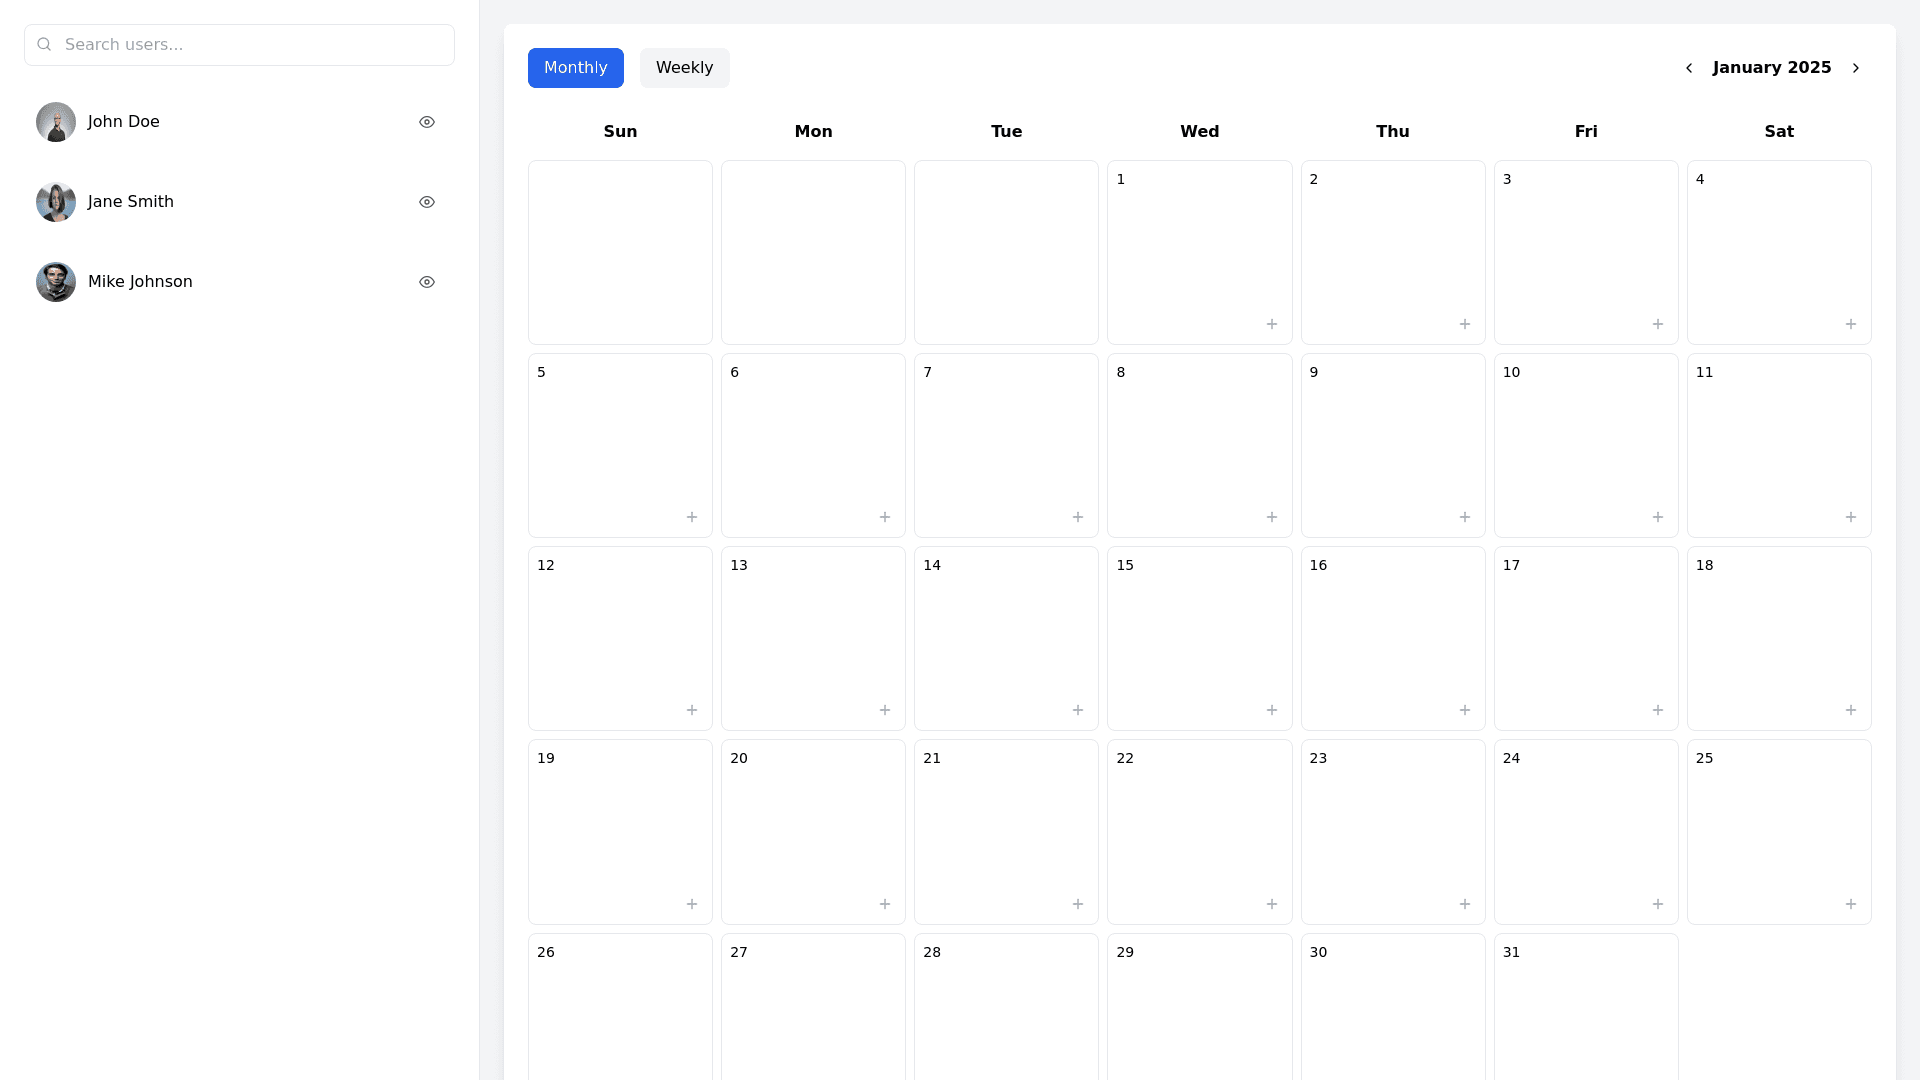
Task: Focus the Search users input field
Action: [250, 44]
